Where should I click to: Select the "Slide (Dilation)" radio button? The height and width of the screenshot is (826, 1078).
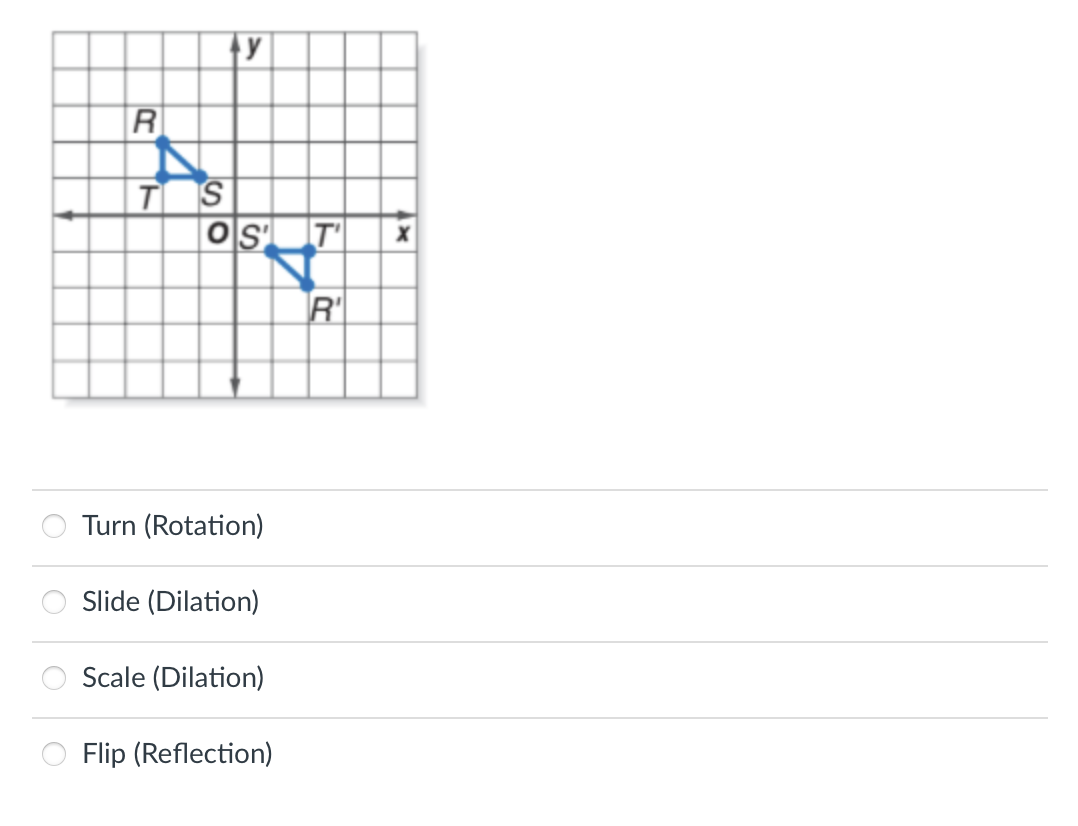pos(54,602)
